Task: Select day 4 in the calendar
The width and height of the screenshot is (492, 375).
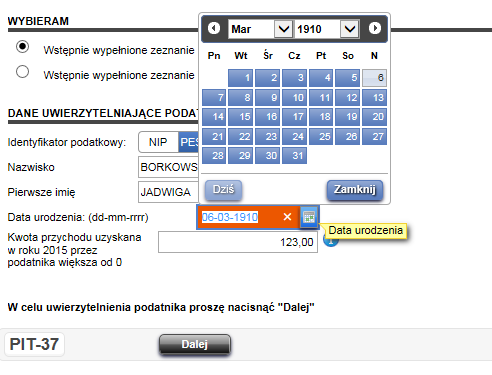Action: tap(321, 78)
